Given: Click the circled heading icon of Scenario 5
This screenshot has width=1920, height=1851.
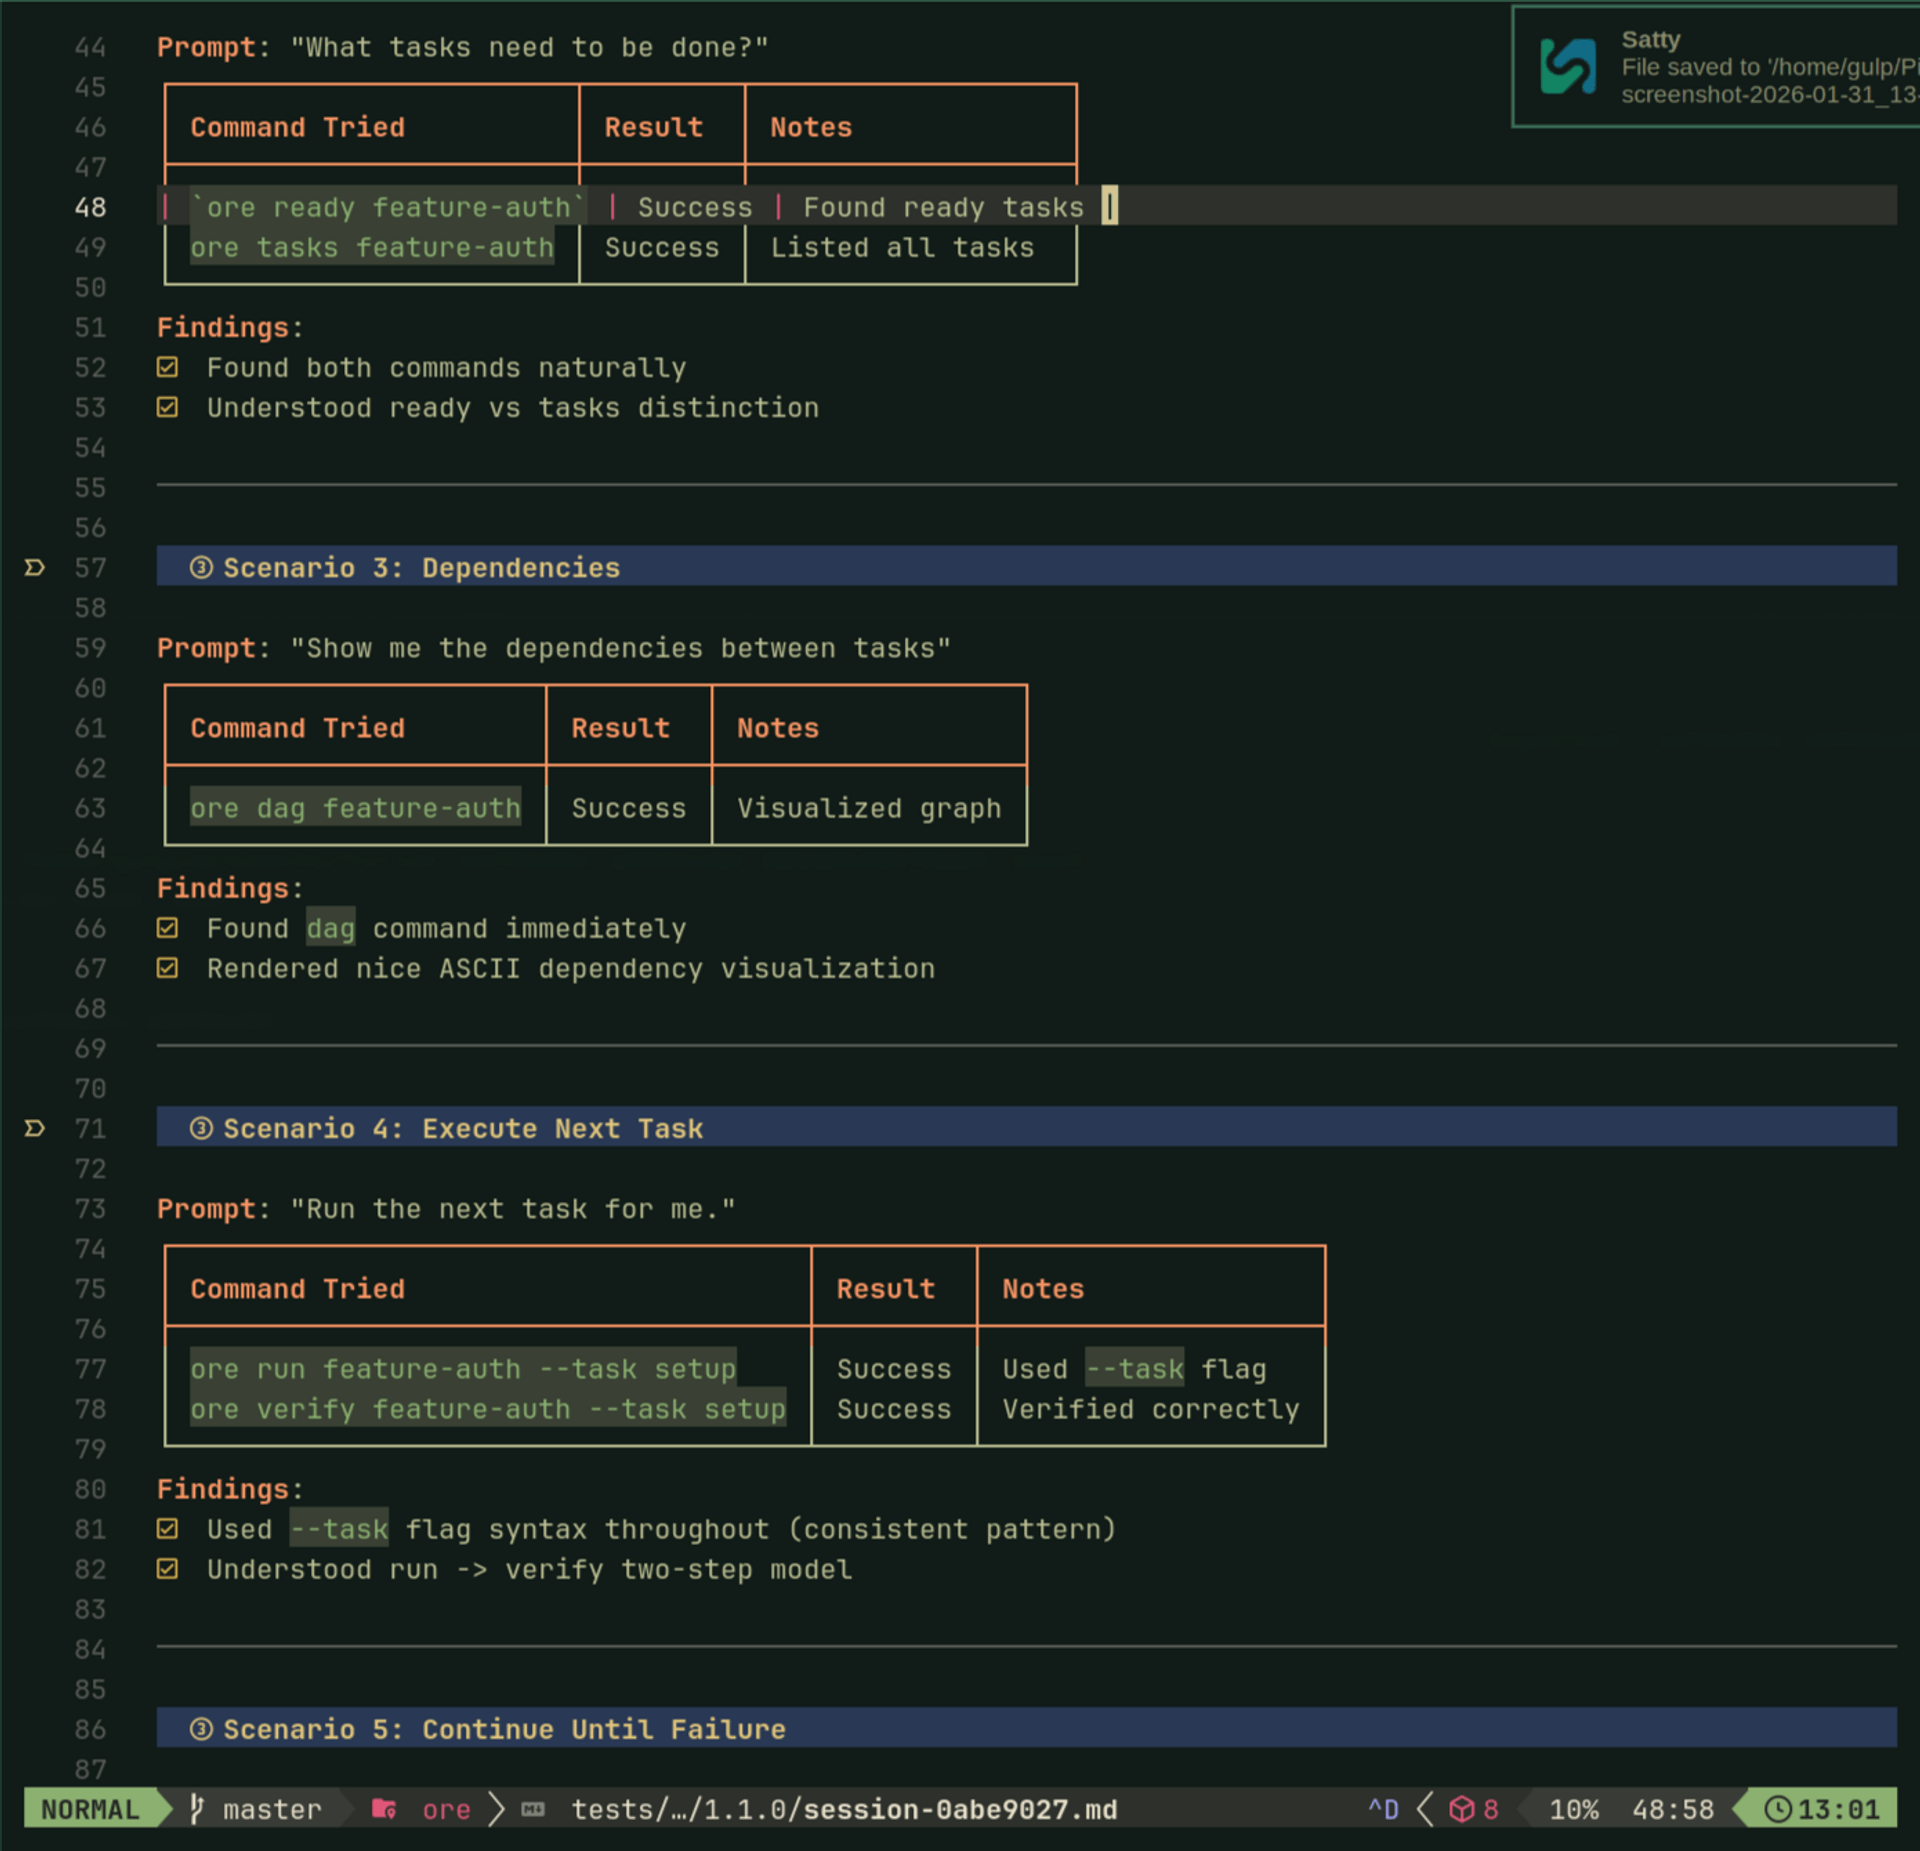Looking at the screenshot, I should coord(201,1729).
